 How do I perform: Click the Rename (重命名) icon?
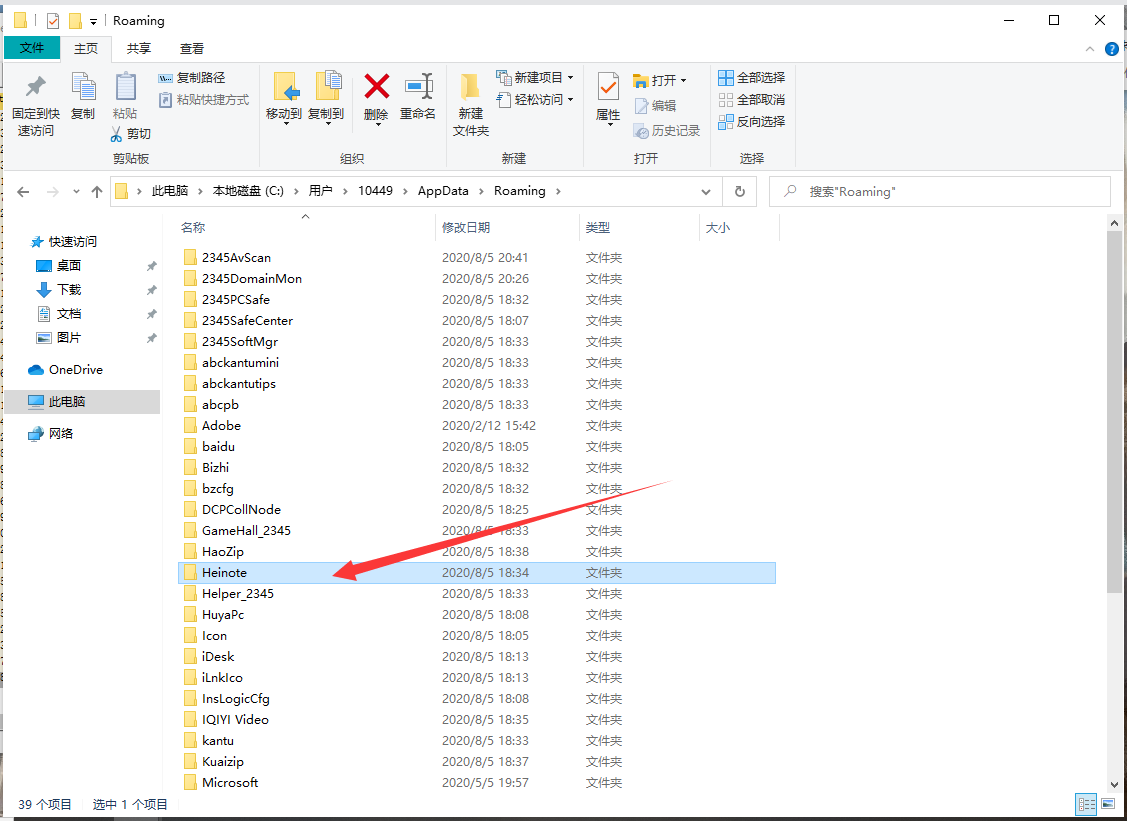pos(418,87)
